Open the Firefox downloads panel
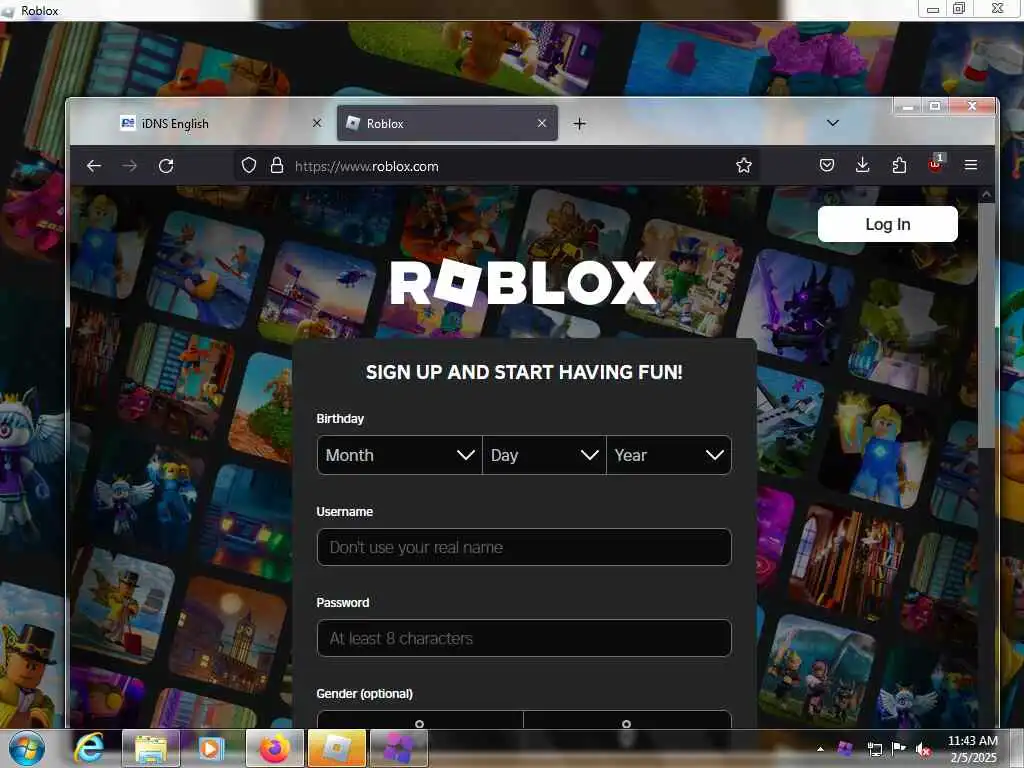The height and width of the screenshot is (768, 1024). coord(863,165)
